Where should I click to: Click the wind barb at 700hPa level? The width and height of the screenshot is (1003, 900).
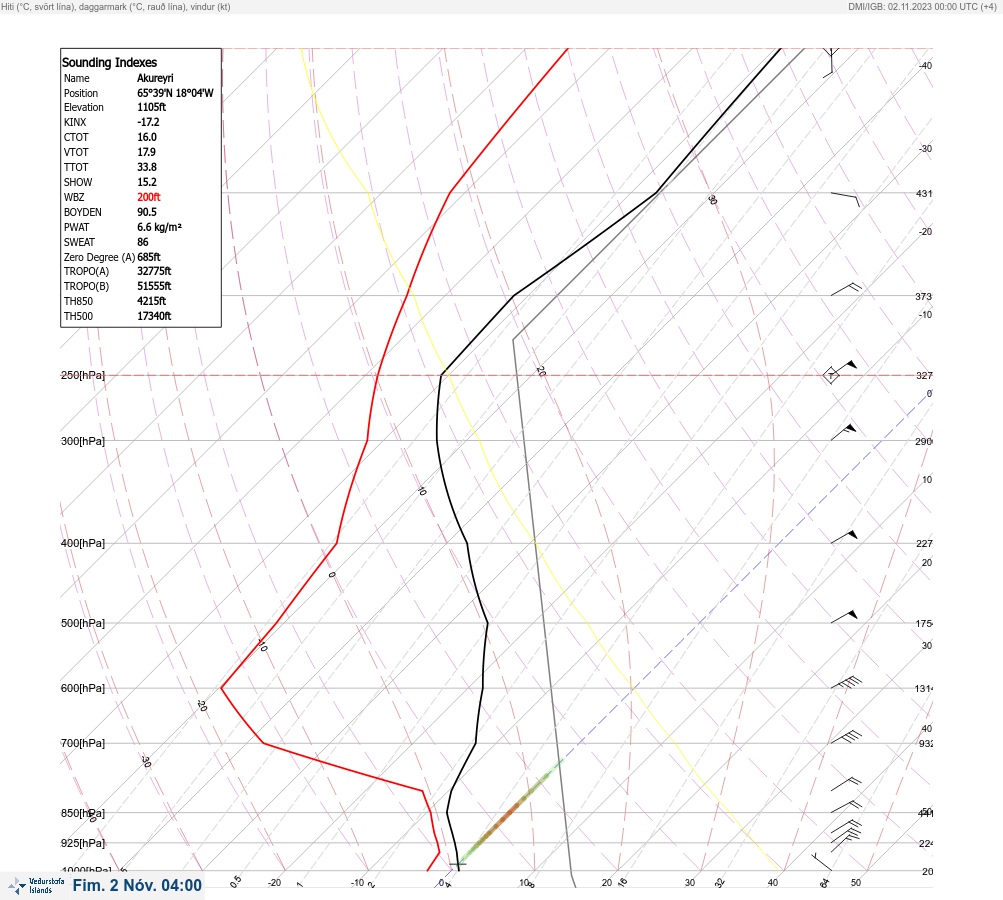[846, 737]
